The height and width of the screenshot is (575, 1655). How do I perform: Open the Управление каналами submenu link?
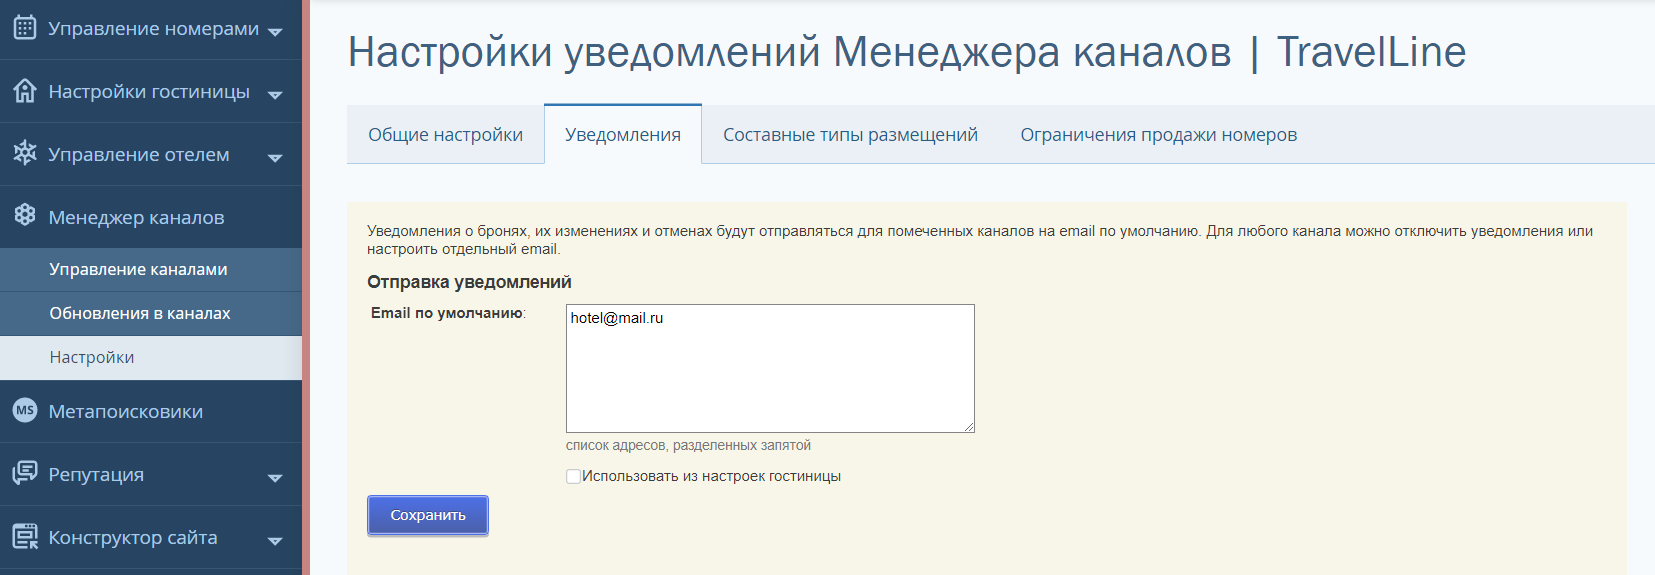click(138, 269)
